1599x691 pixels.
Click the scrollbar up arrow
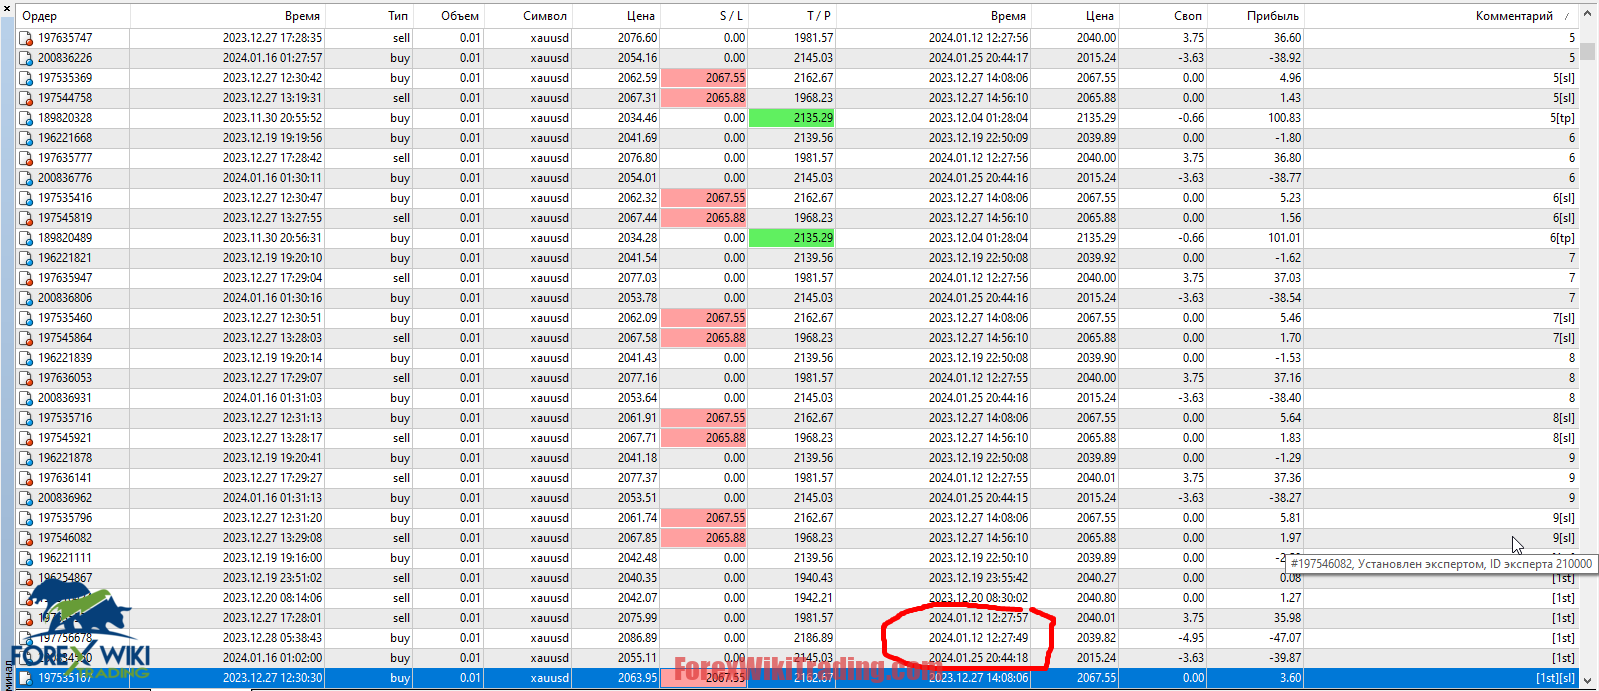click(x=1588, y=14)
